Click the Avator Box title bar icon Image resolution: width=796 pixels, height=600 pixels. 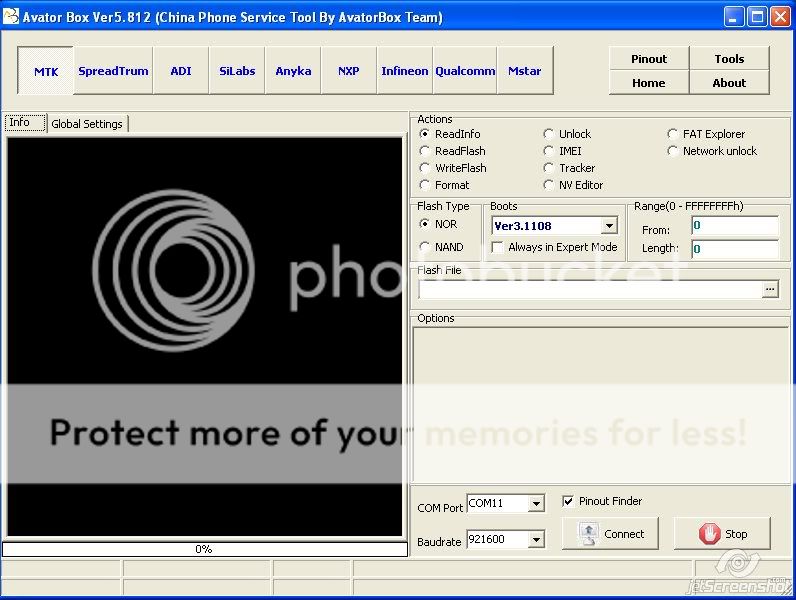[11, 16]
